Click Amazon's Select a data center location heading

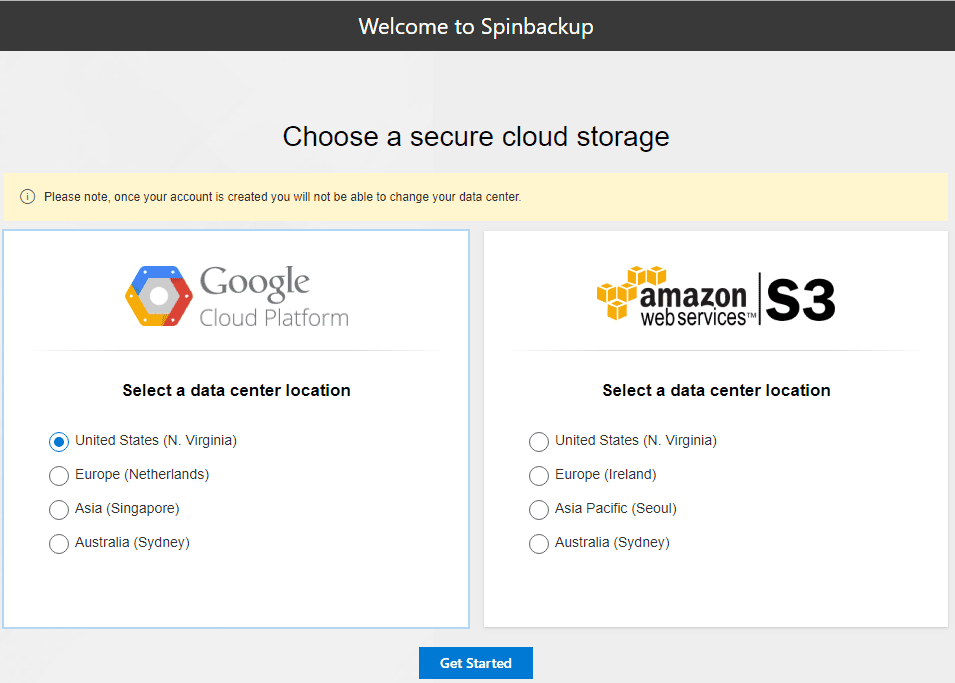pos(716,390)
